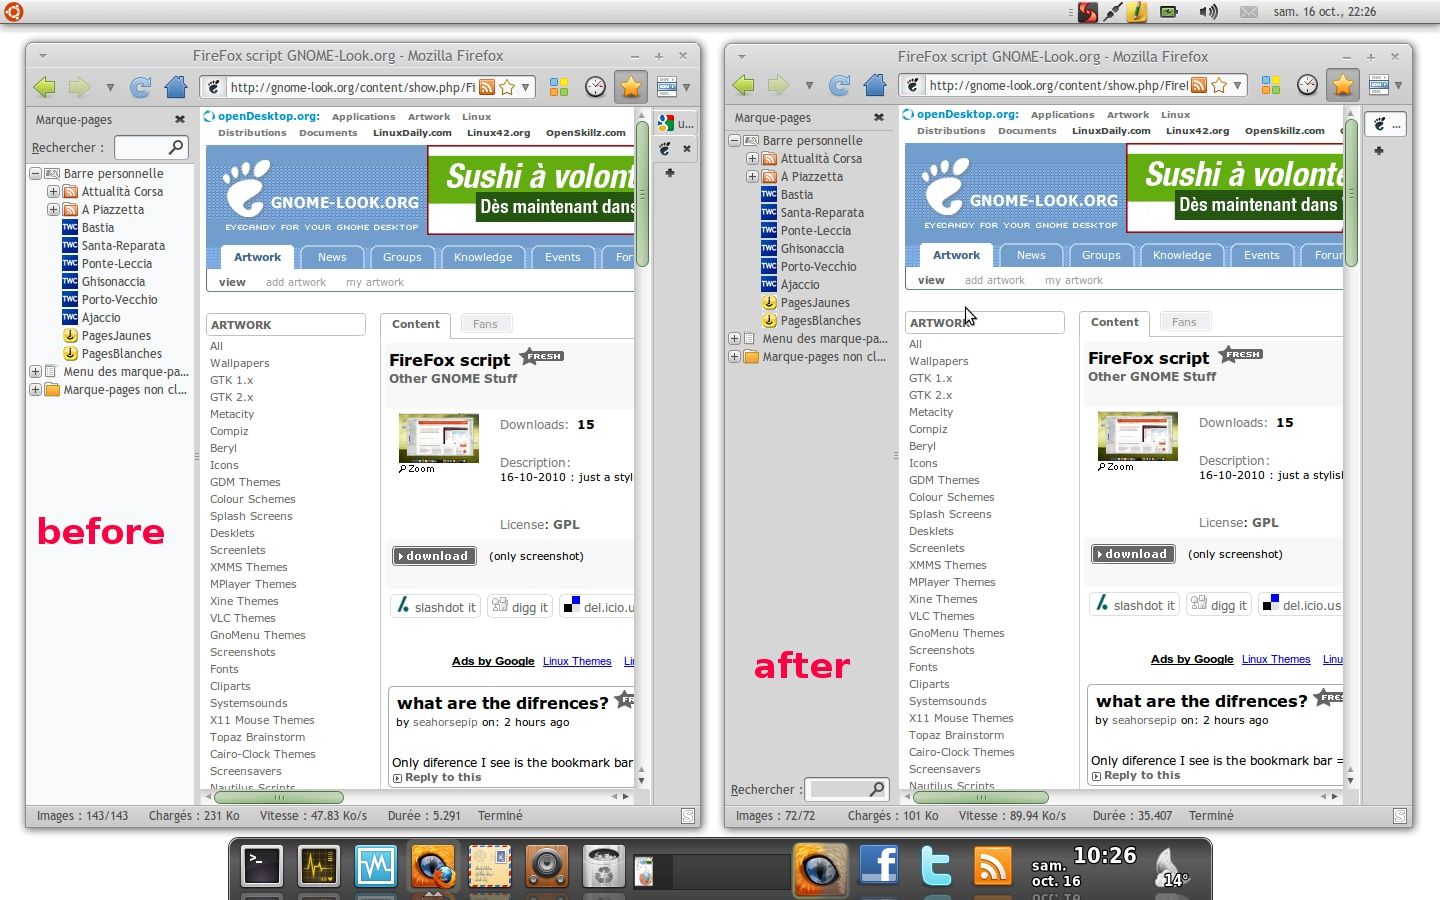Open the Groups tab in right page
Screen dimensions: 1440x900
1100,255
